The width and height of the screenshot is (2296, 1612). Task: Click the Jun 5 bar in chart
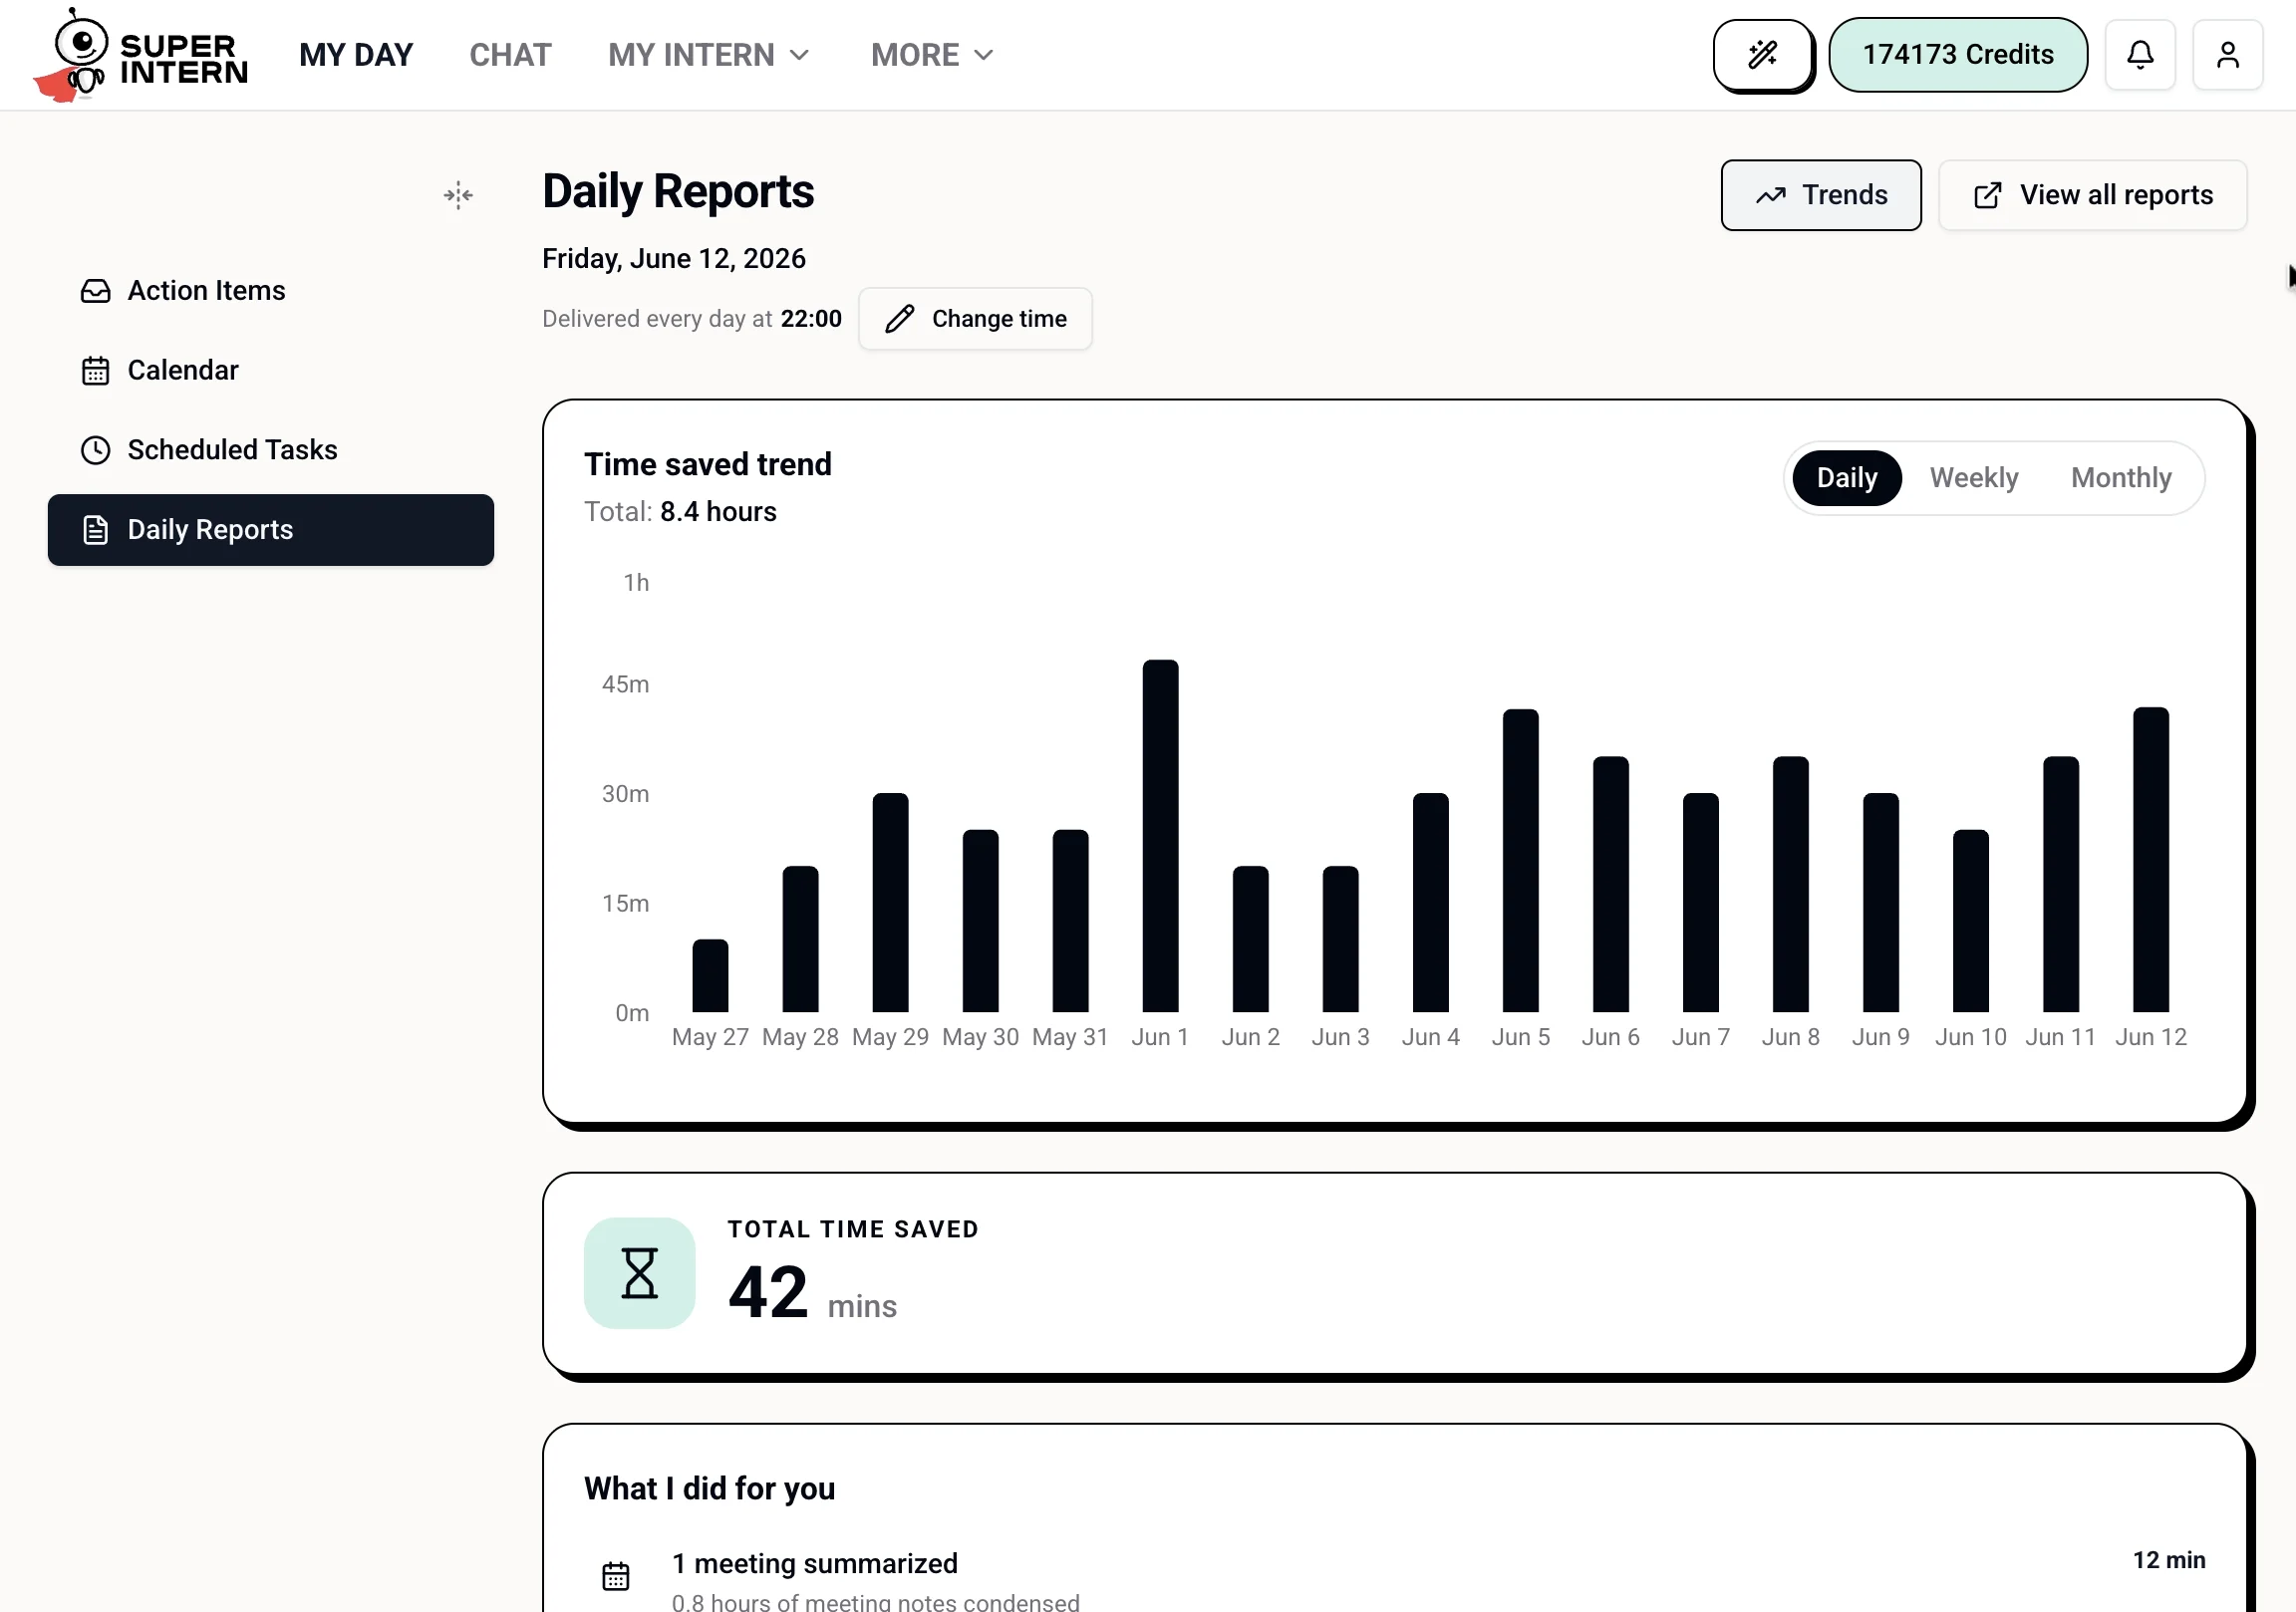click(x=1520, y=861)
